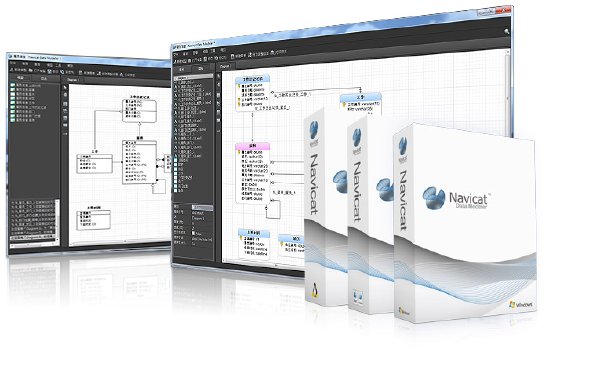Select the hand move tool in front window palette

[218, 84]
